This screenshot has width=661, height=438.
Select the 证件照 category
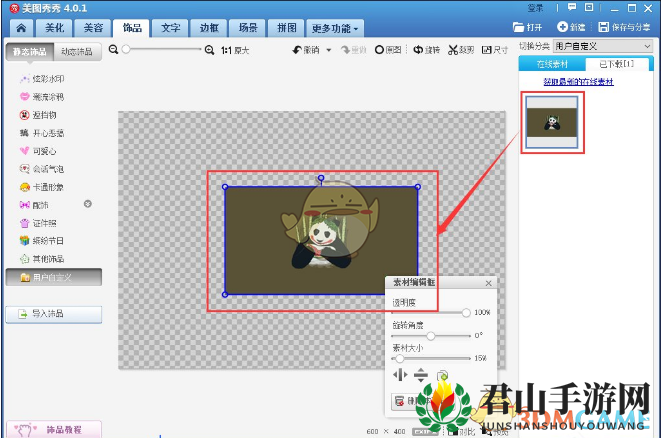[38, 223]
